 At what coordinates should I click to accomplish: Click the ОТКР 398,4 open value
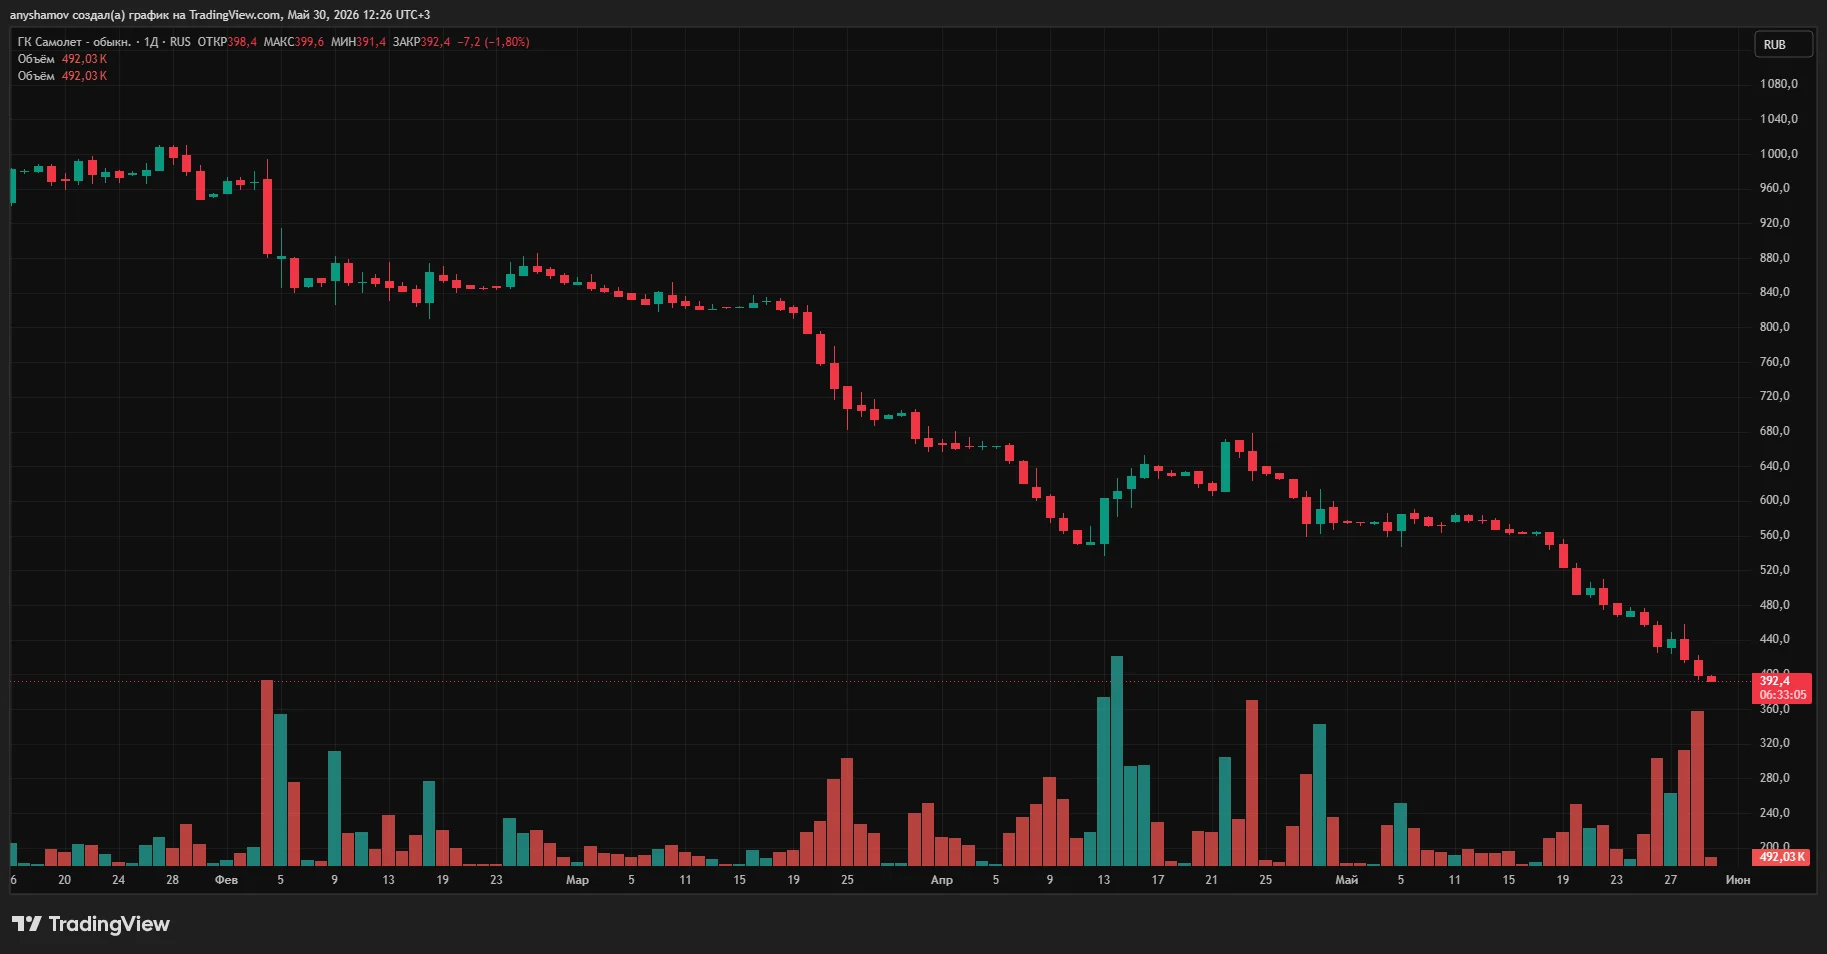pos(227,42)
